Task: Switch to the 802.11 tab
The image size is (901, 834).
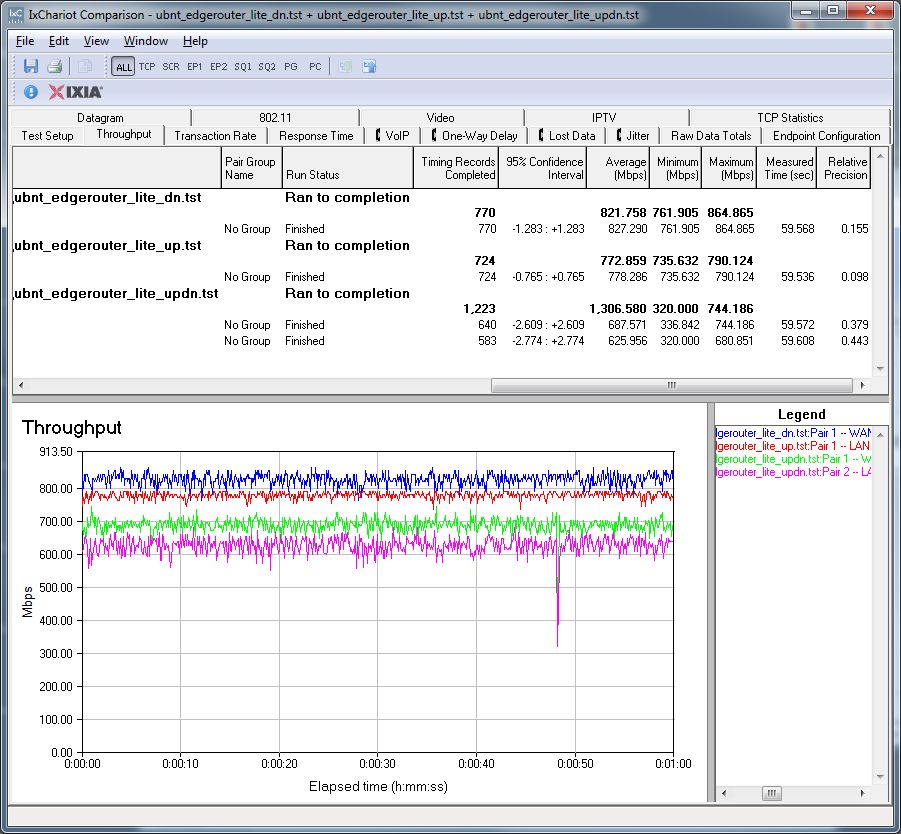Action: [275, 117]
